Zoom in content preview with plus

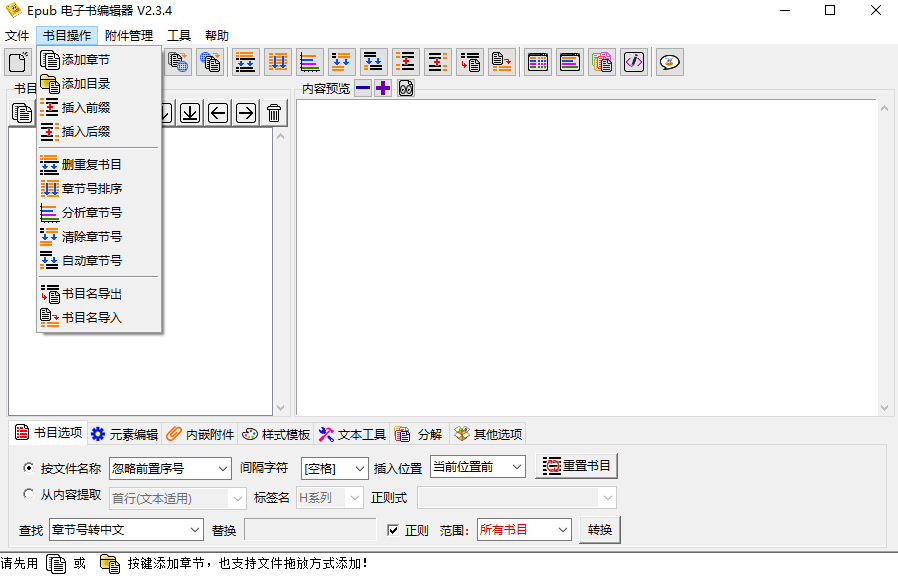click(383, 88)
